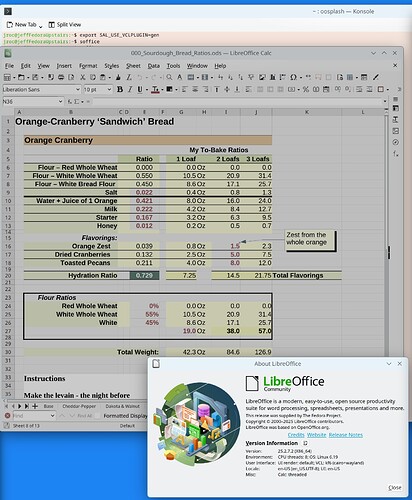The image size is (412, 500).
Task: Open Find and Replace magnifier icon
Action: point(169,77)
